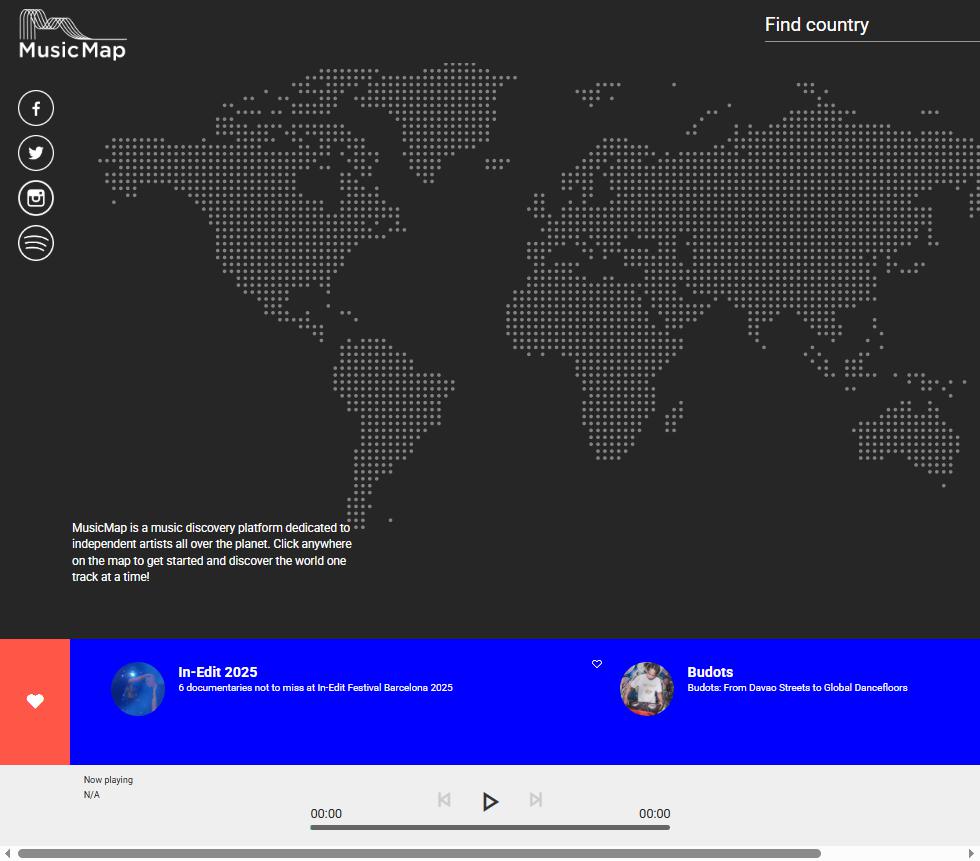Click the track progress bar

[490, 827]
